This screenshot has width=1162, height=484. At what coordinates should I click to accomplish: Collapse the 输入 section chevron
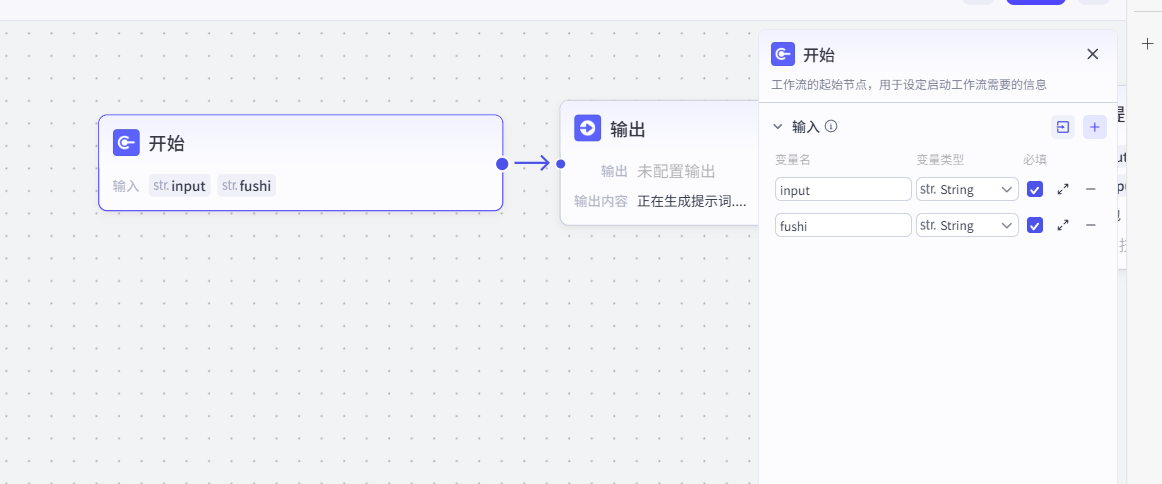click(x=777, y=127)
